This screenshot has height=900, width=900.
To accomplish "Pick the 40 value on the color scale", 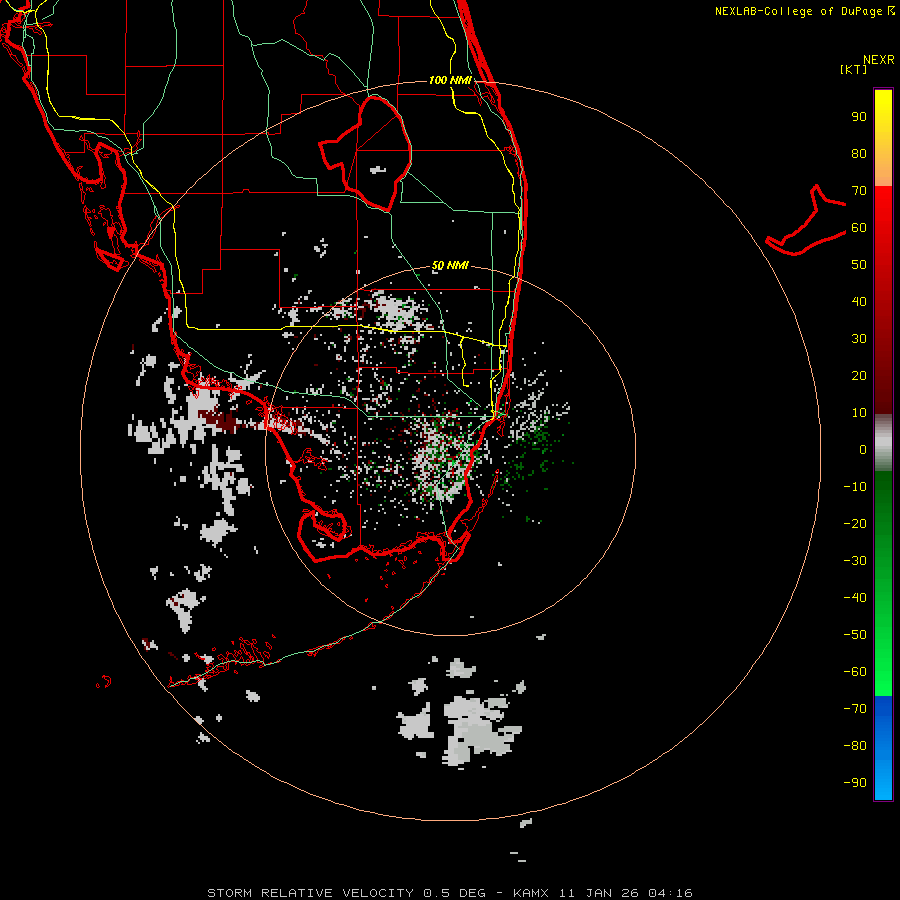I will 859,302.
